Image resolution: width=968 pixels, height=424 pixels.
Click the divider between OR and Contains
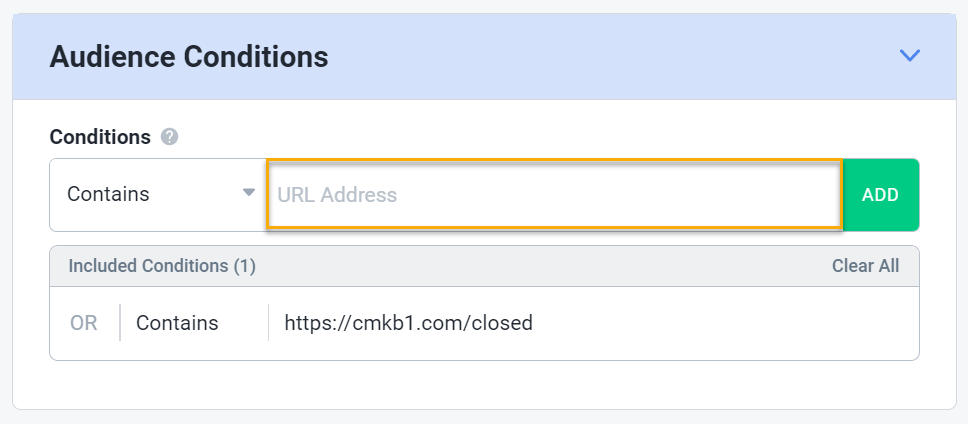point(120,323)
